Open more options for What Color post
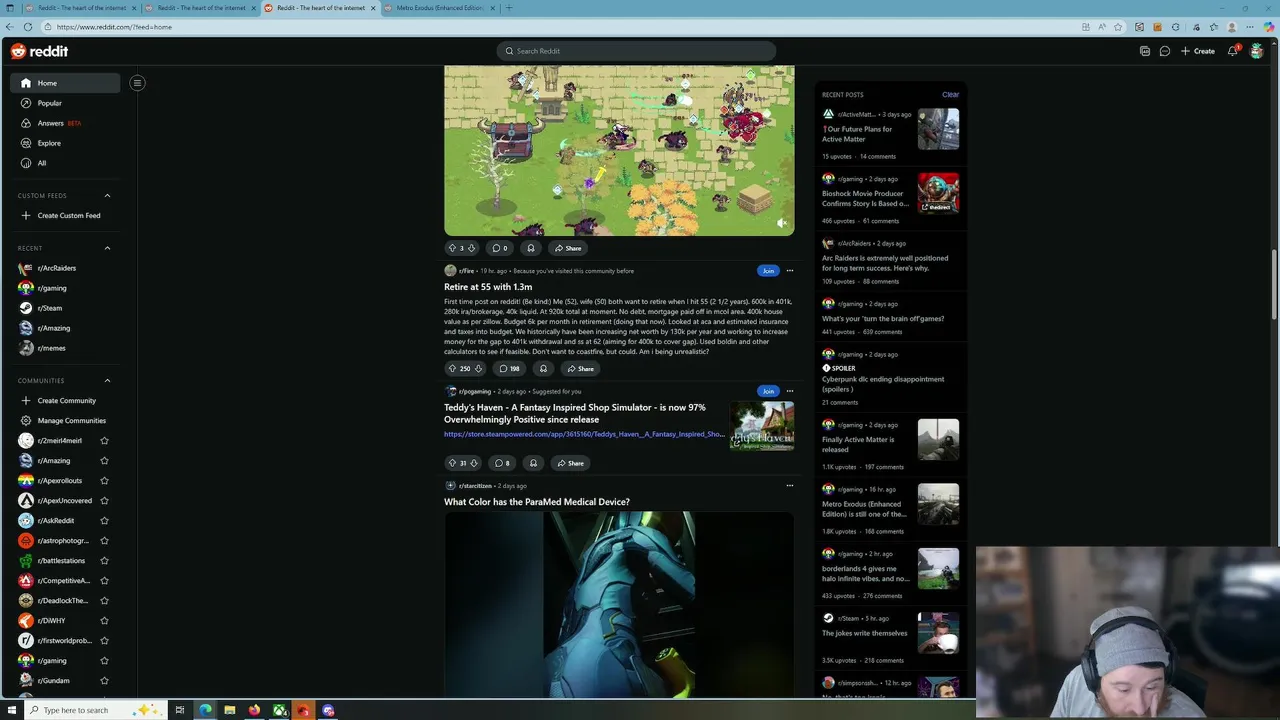 (x=790, y=486)
